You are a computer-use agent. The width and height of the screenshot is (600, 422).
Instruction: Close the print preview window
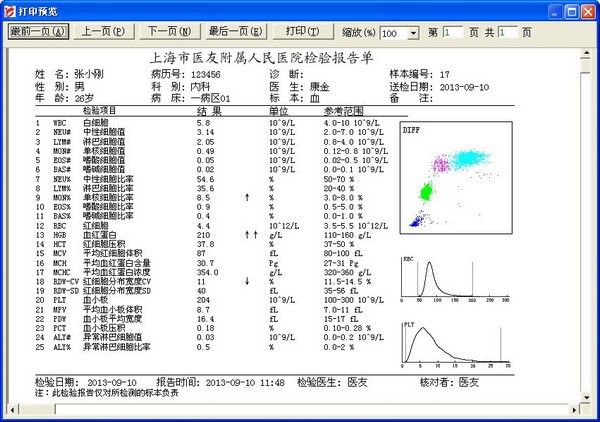point(585,10)
